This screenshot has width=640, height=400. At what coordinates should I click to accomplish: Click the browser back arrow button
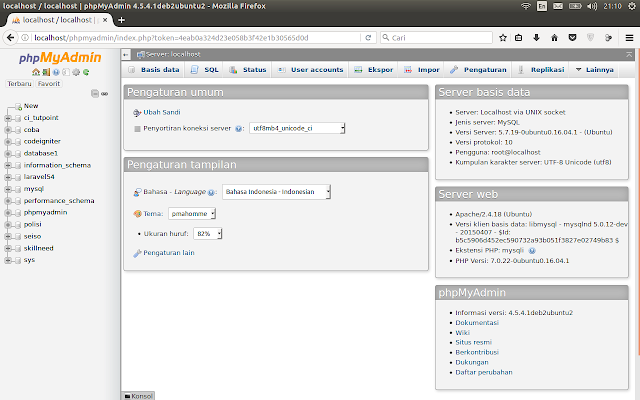click(10, 38)
